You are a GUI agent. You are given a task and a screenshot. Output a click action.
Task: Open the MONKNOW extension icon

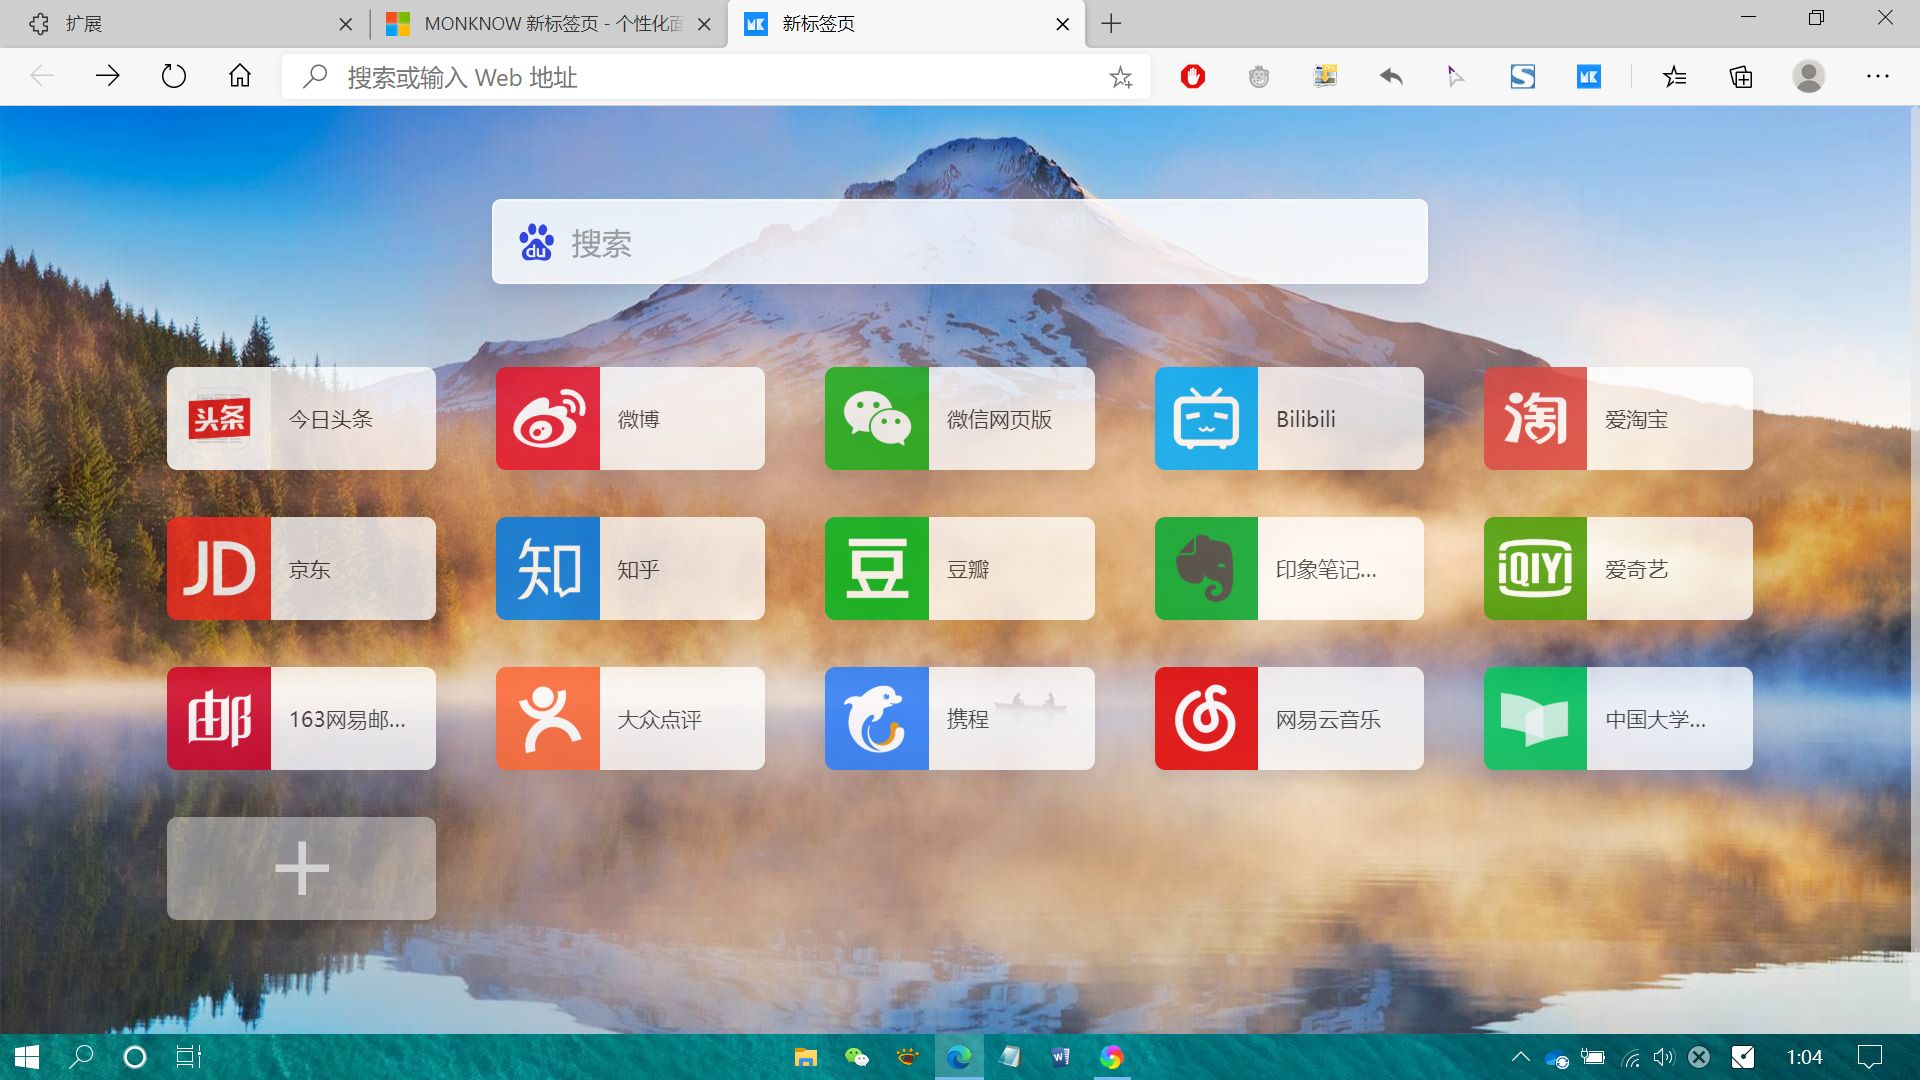[x=1588, y=76]
